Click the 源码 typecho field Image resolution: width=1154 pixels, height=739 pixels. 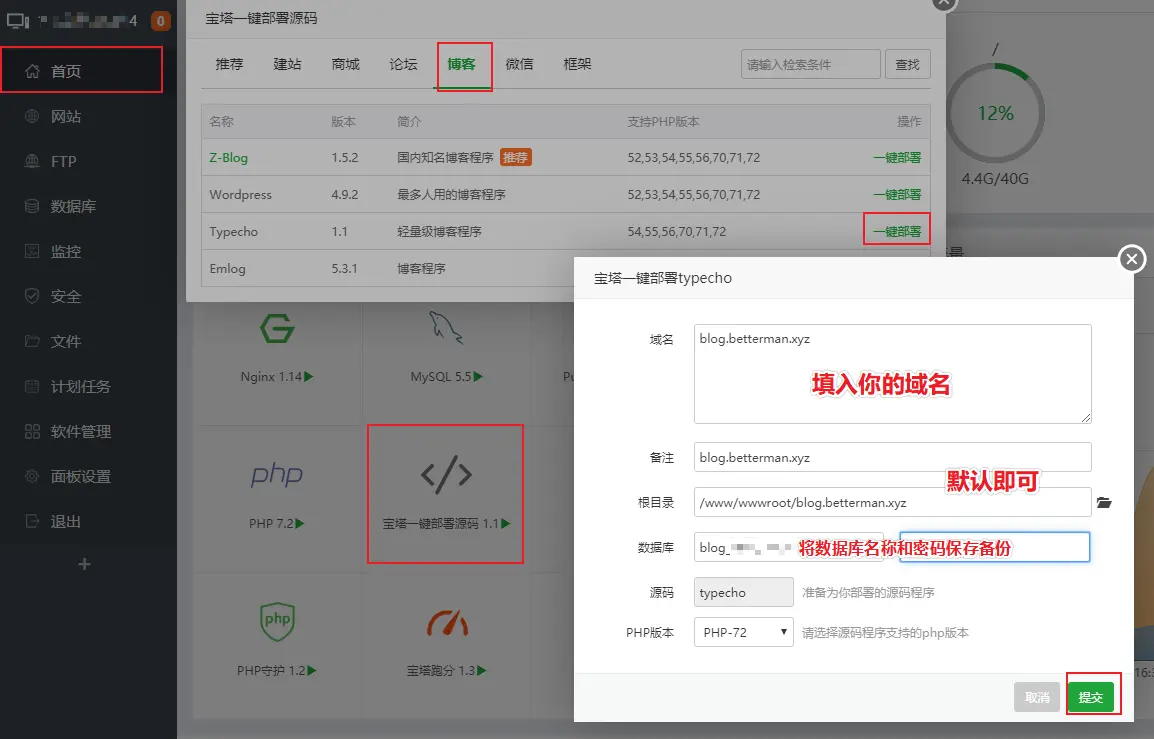click(743, 592)
